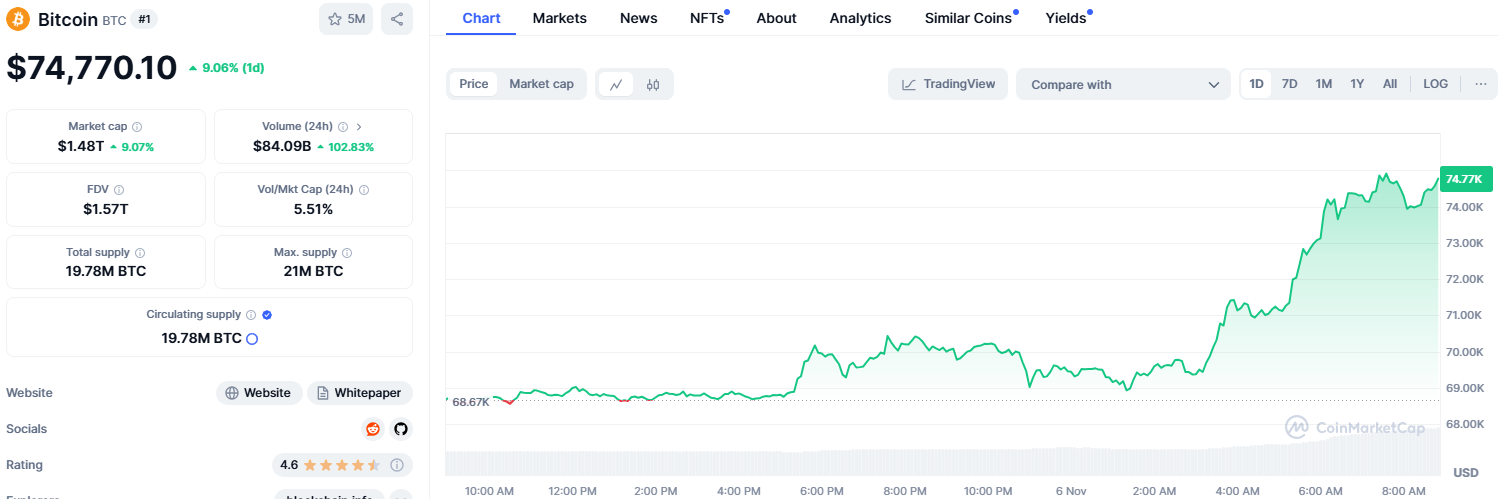The width and height of the screenshot is (1498, 499).
Task: Click the 74.77K current price label
Action: point(1465,179)
